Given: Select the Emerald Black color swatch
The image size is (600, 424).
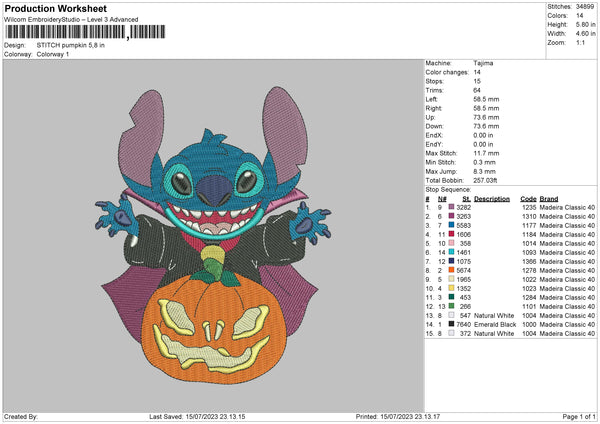Looking at the screenshot, I should click(452, 324).
